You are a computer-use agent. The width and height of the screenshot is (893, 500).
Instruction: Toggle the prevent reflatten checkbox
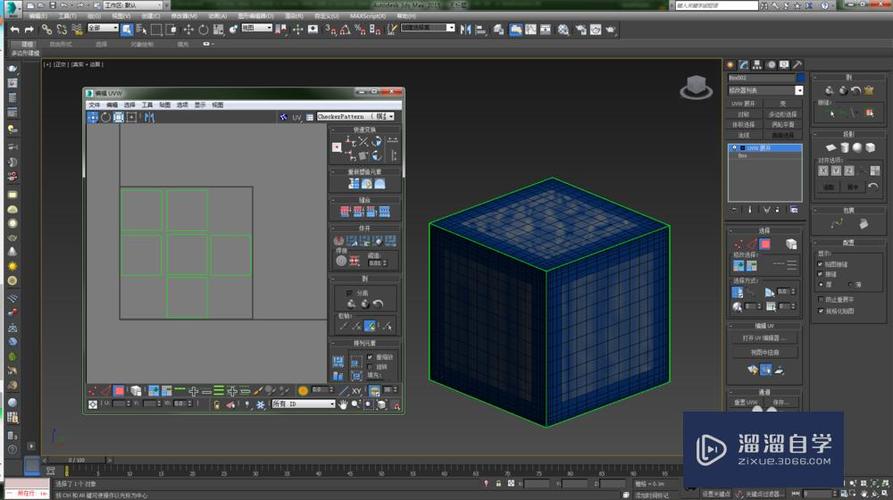pos(821,300)
